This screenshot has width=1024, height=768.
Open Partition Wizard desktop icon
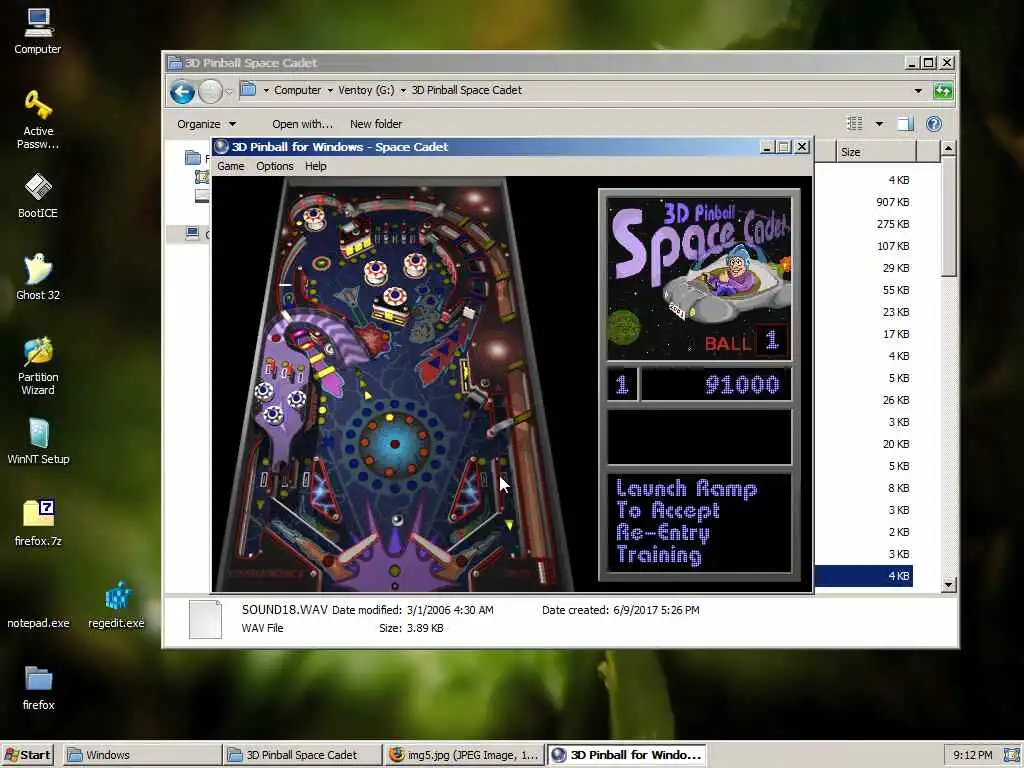[38, 366]
